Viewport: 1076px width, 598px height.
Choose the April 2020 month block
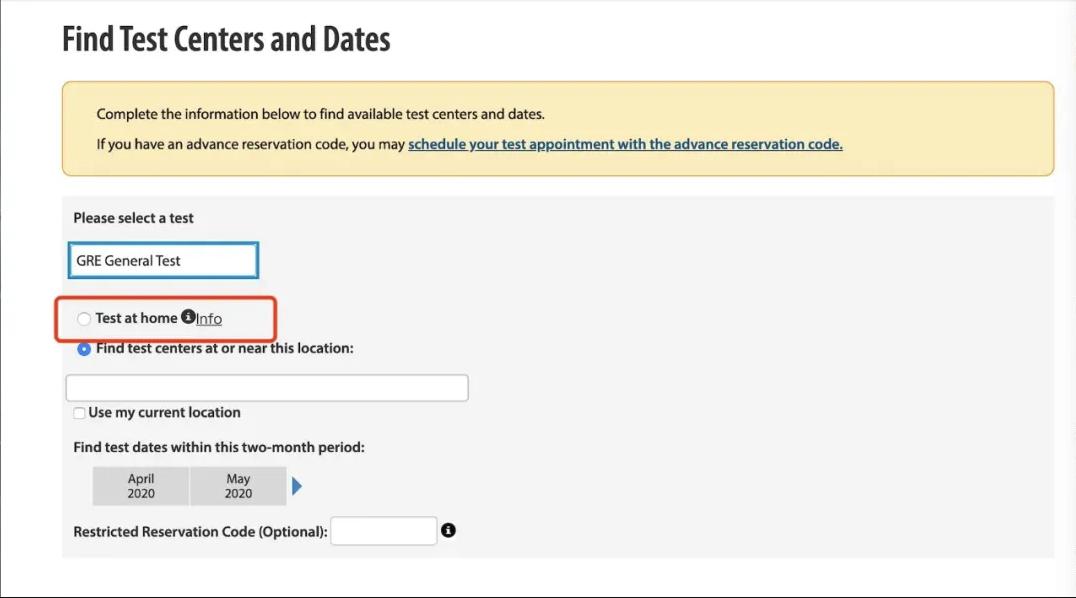[x=141, y=486]
